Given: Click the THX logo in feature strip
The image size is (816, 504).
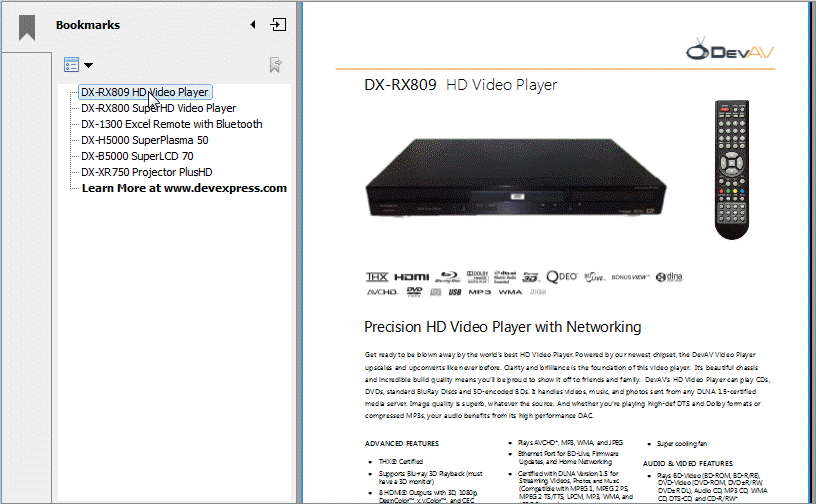Looking at the screenshot, I should coord(377,276).
